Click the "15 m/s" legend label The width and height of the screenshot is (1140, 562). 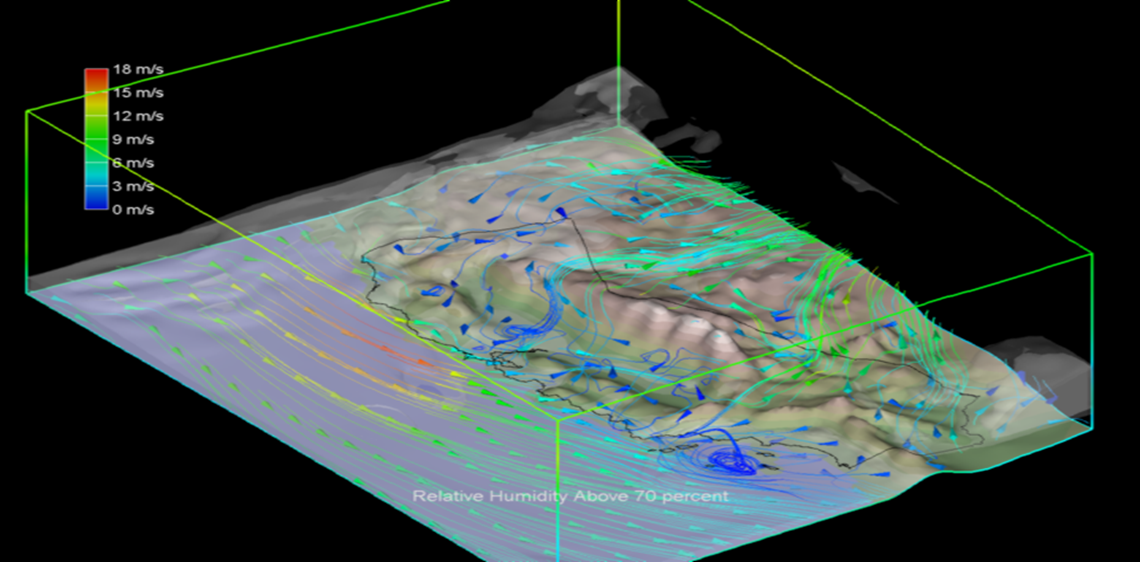point(138,93)
